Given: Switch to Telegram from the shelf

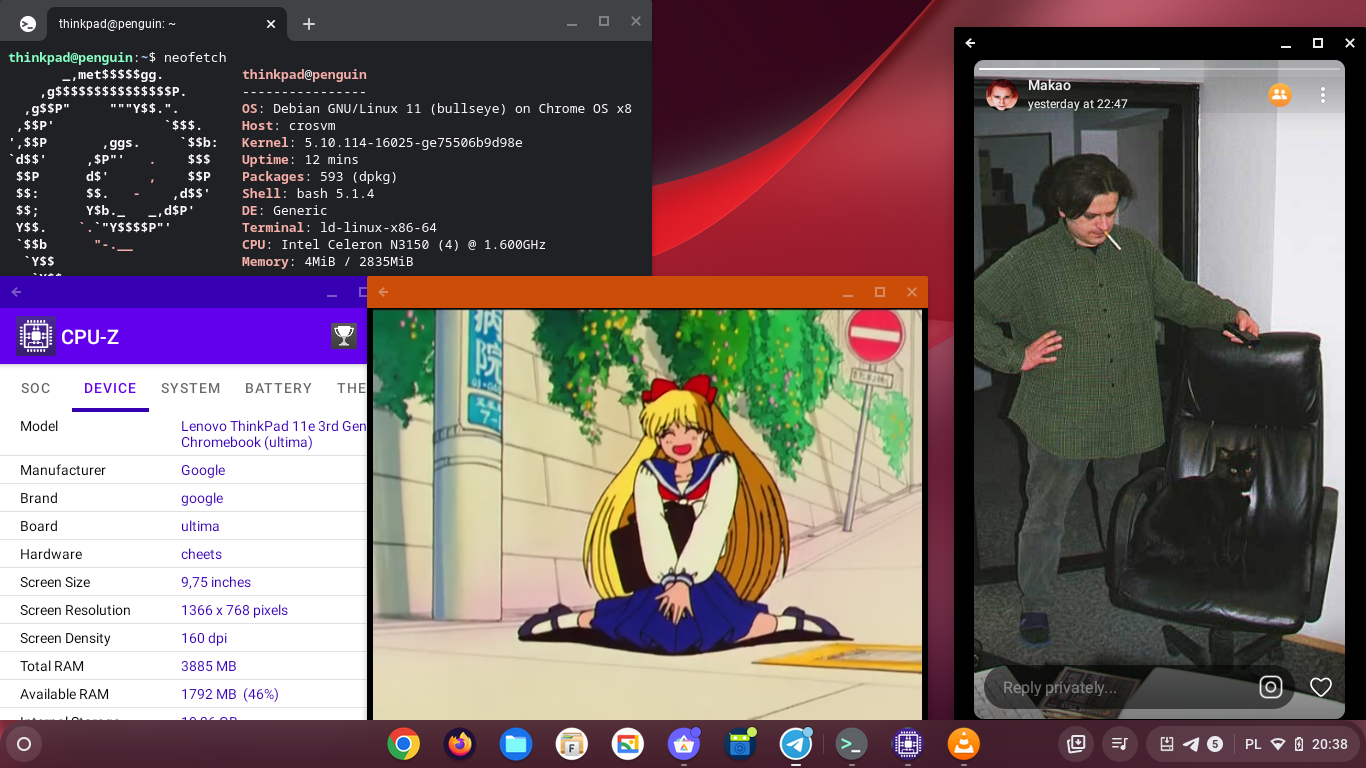Looking at the screenshot, I should click(796, 744).
